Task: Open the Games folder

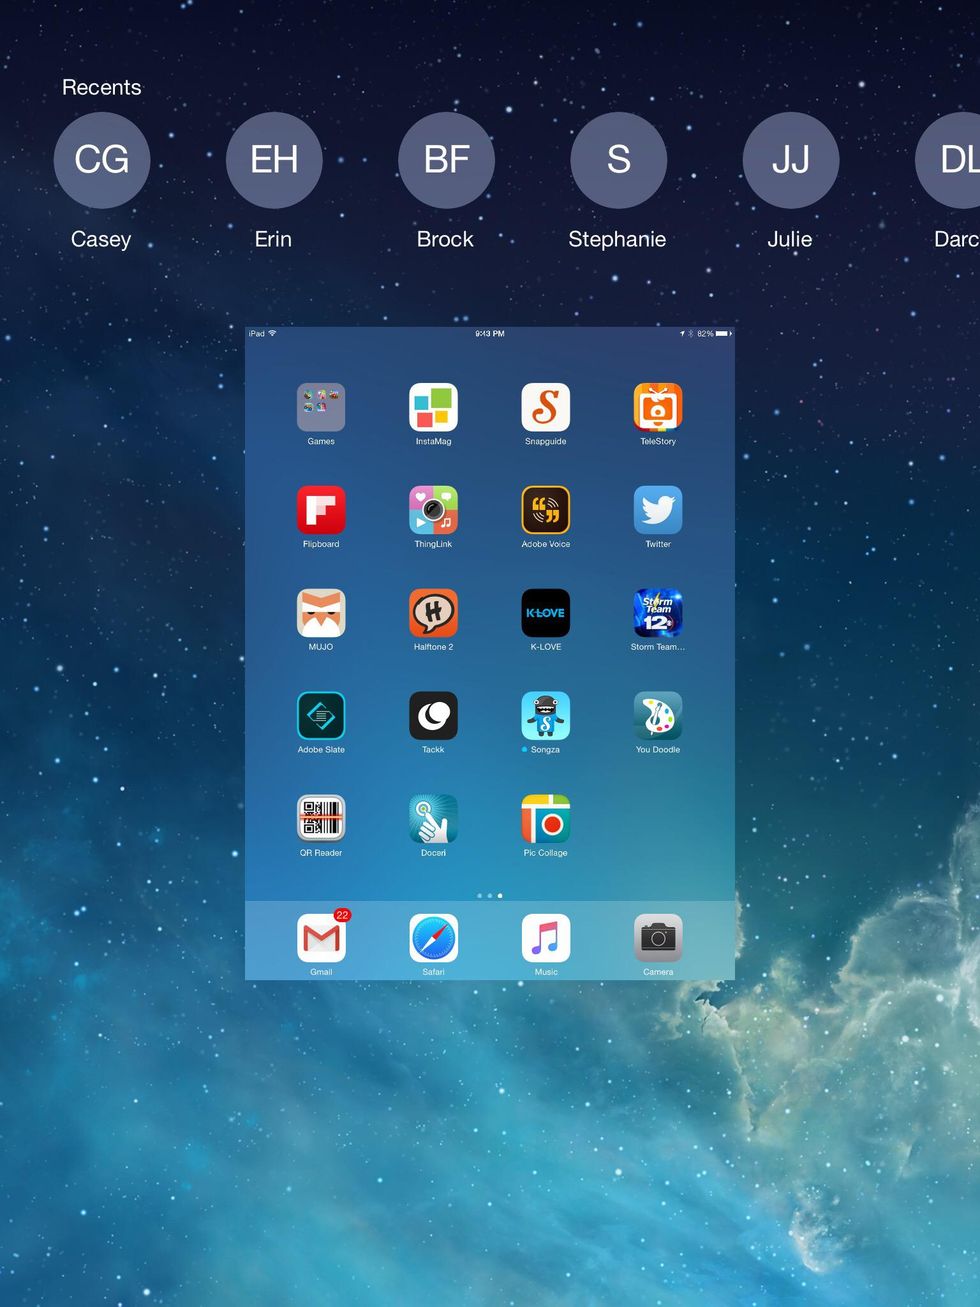Action: click(x=321, y=408)
